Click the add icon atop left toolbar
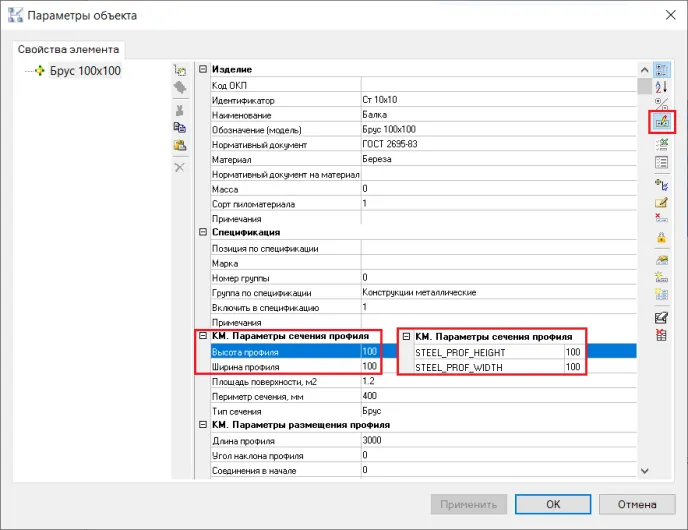Image resolution: width=688 pixels, height=530 pixels. click(x=180, y=70)
